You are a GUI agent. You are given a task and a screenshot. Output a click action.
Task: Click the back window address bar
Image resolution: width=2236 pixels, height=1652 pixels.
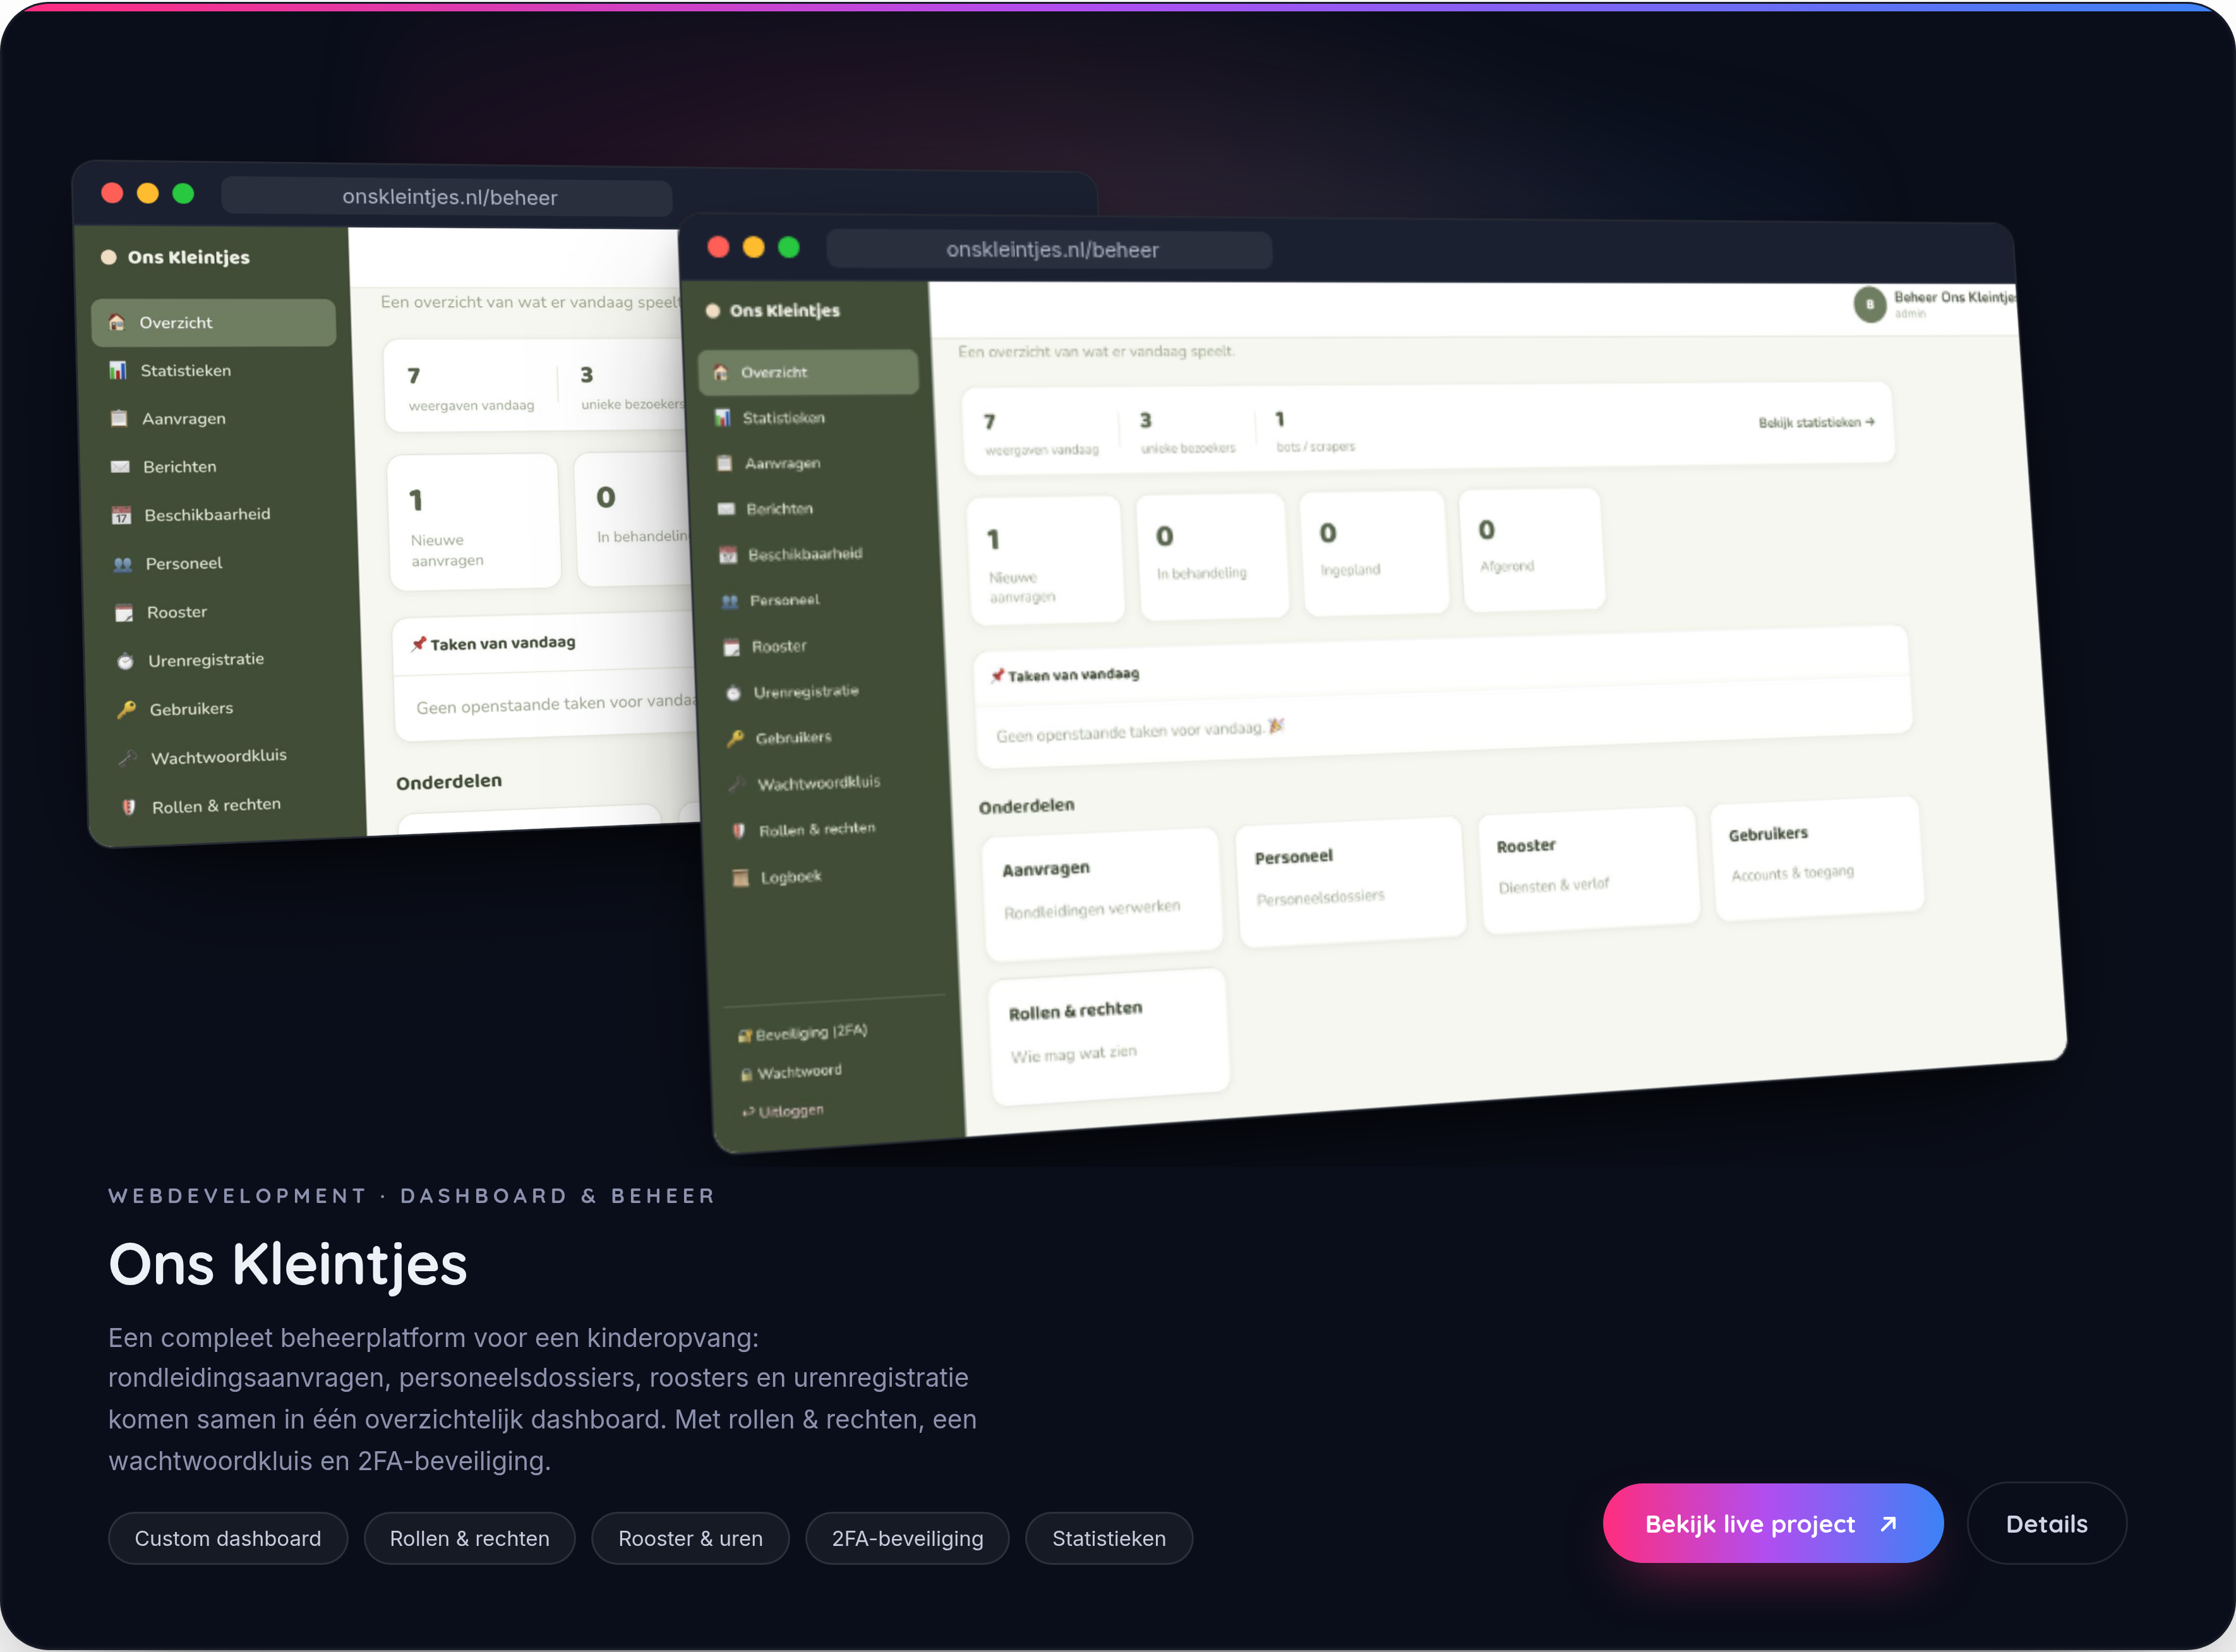(446, 197)
